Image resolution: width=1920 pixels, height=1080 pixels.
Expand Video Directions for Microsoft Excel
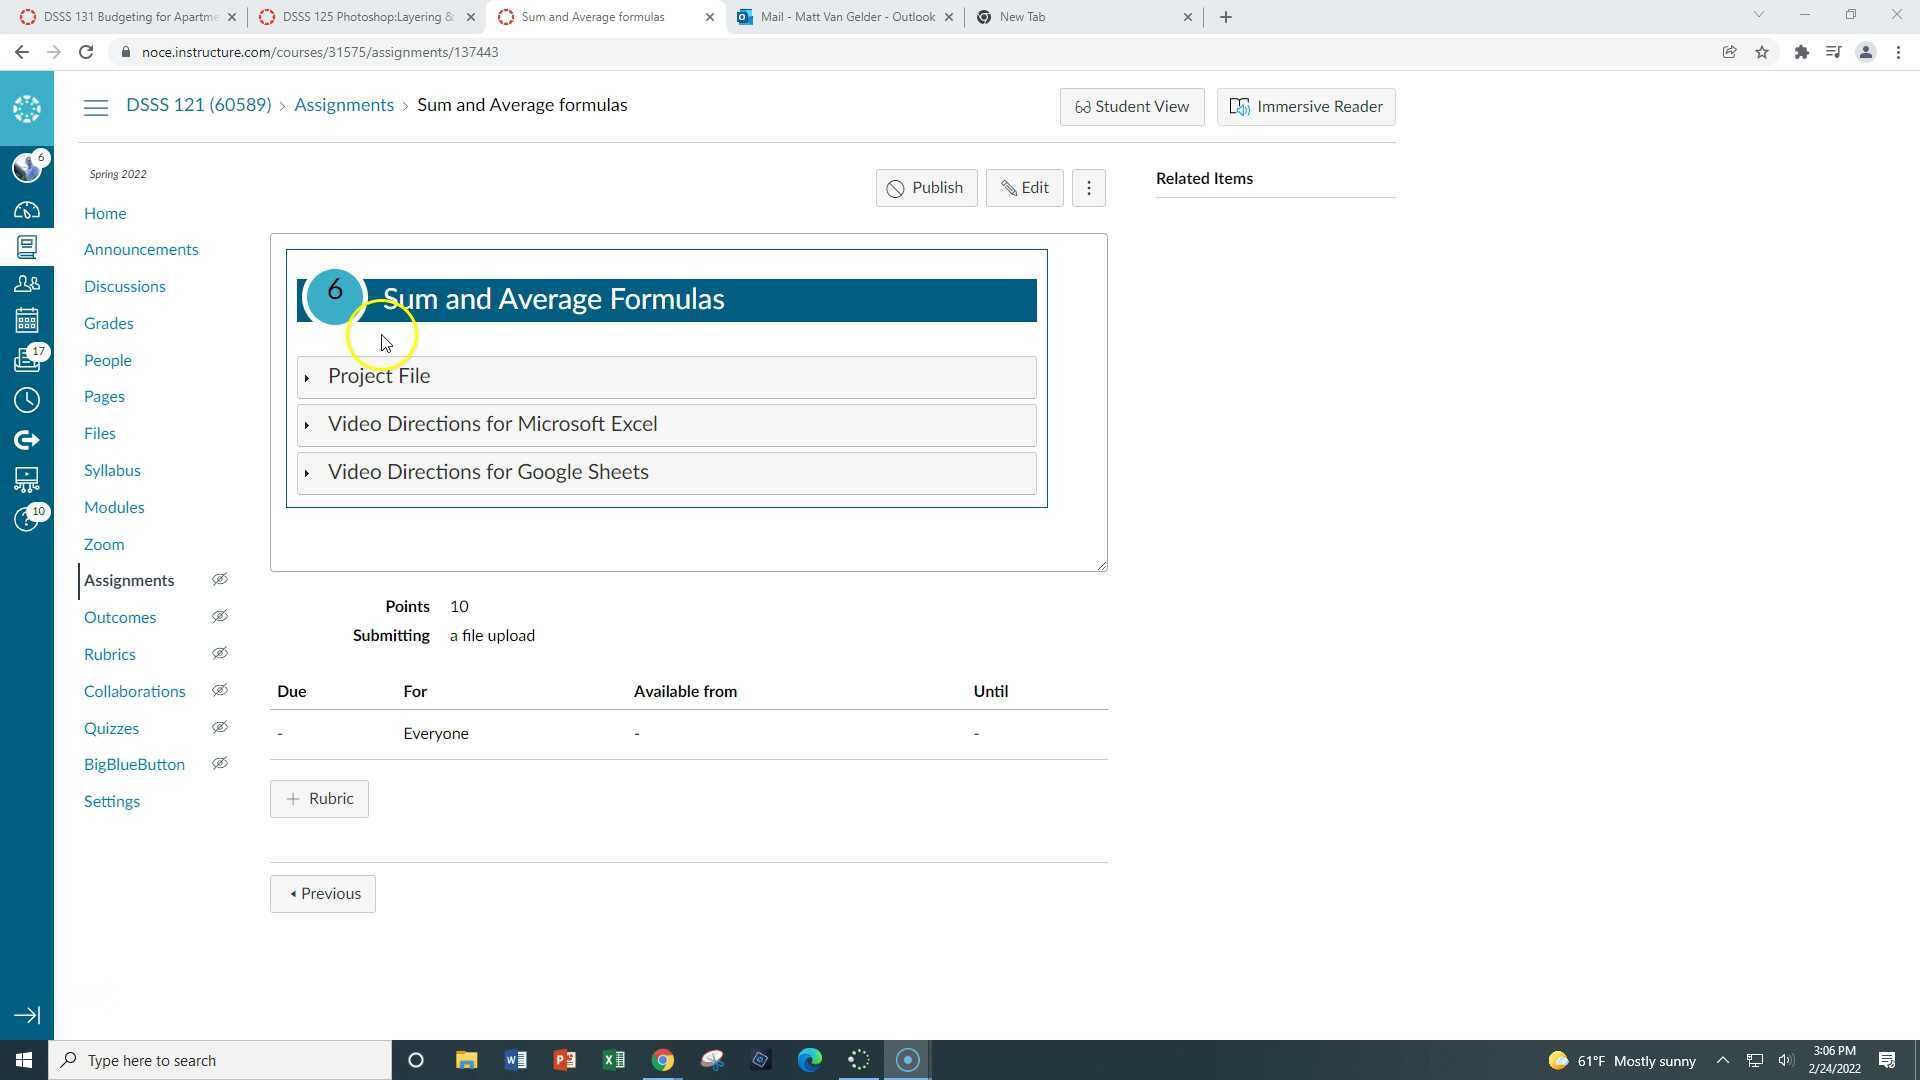(x=492, y=425)
